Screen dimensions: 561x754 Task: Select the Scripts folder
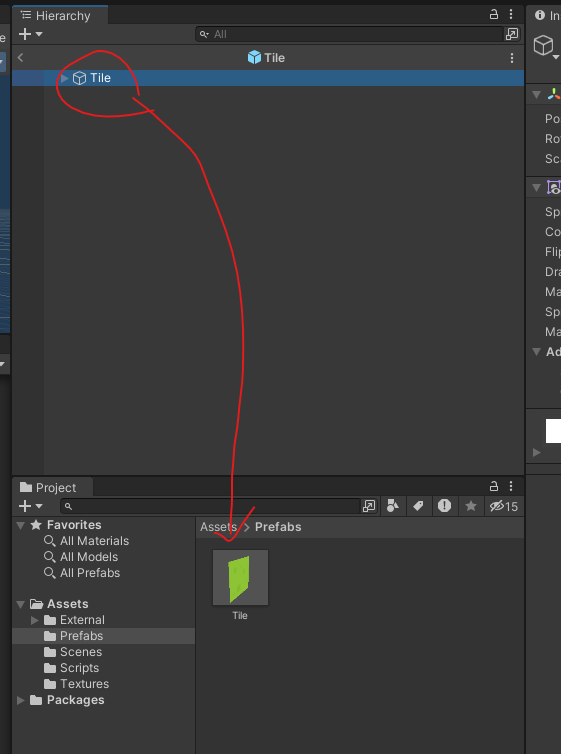(x=79, y=668)
